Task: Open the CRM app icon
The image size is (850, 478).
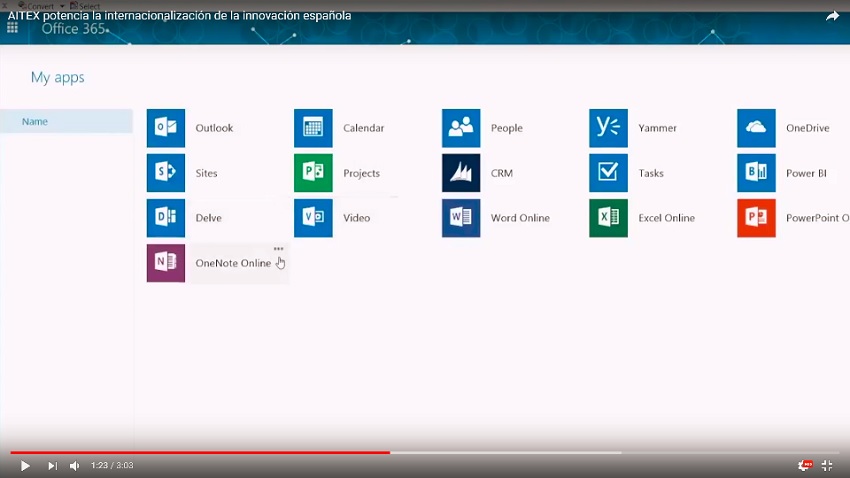Action: click(x=461, y=173)
